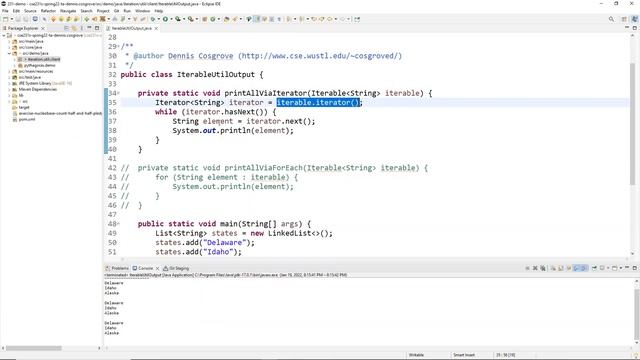Maximize the Console panel
640x360 pixels.
[x=635, y=268]
